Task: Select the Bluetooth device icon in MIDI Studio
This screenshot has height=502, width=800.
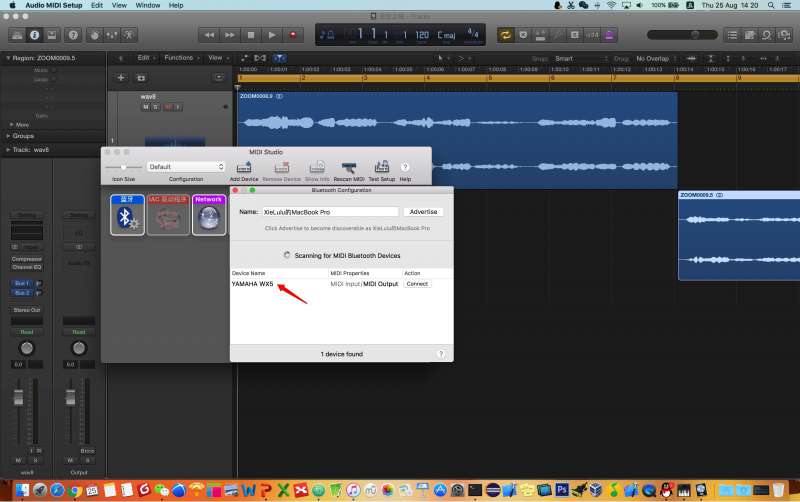Action: pos(127,215)
